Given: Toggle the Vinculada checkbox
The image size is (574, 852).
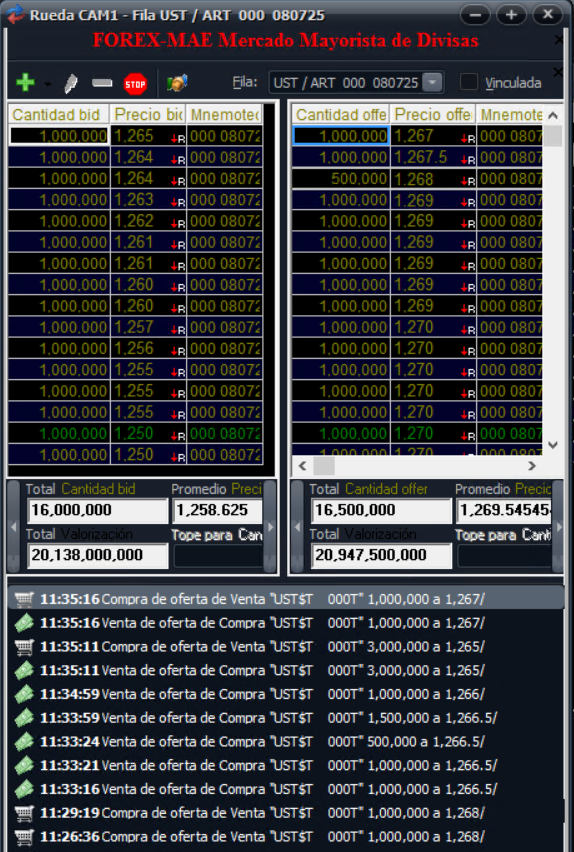Looking at the screenshot, I should point(469,83).
